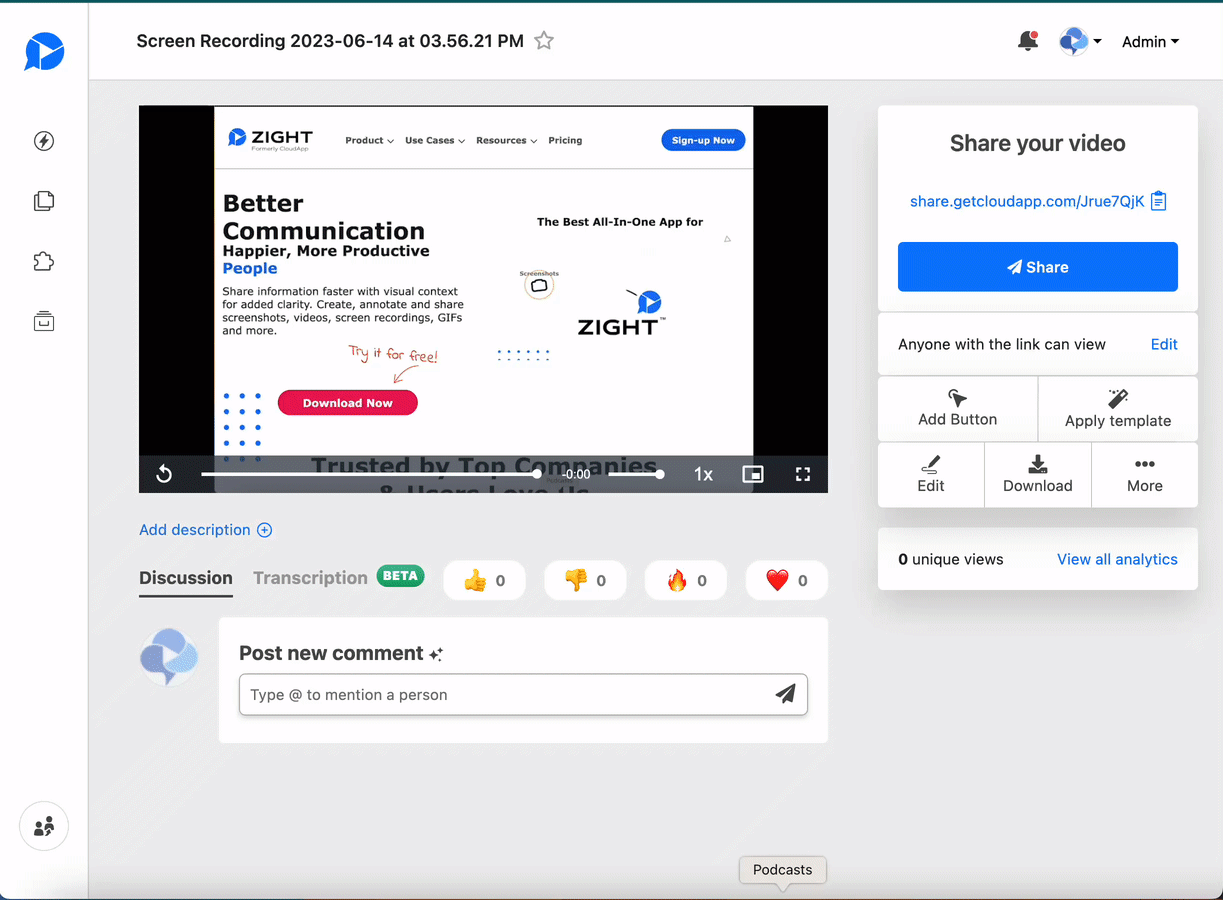Image resolution: width=1223 pixels, height=900 pixels.
Task: Open the stacked files sidebar icon
Action: 44,201
